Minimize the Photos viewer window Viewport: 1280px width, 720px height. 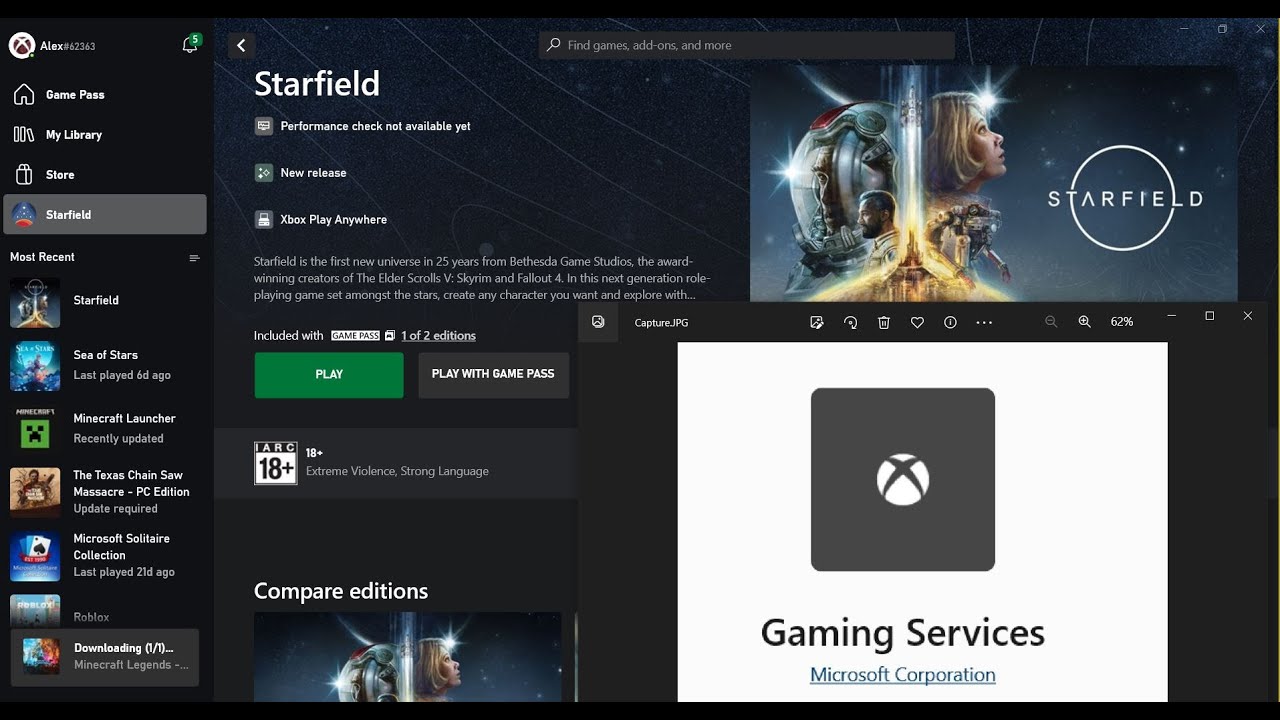pyautogui.click(x=1172, y=316)
